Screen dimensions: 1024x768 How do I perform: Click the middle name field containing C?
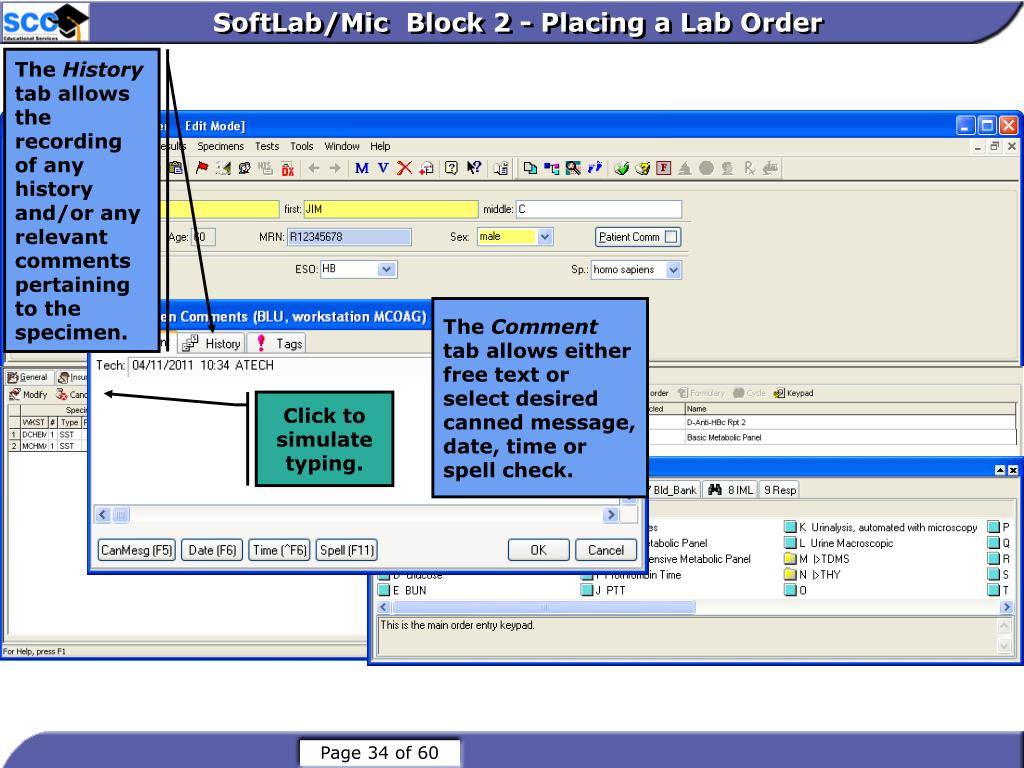[599, 209]
